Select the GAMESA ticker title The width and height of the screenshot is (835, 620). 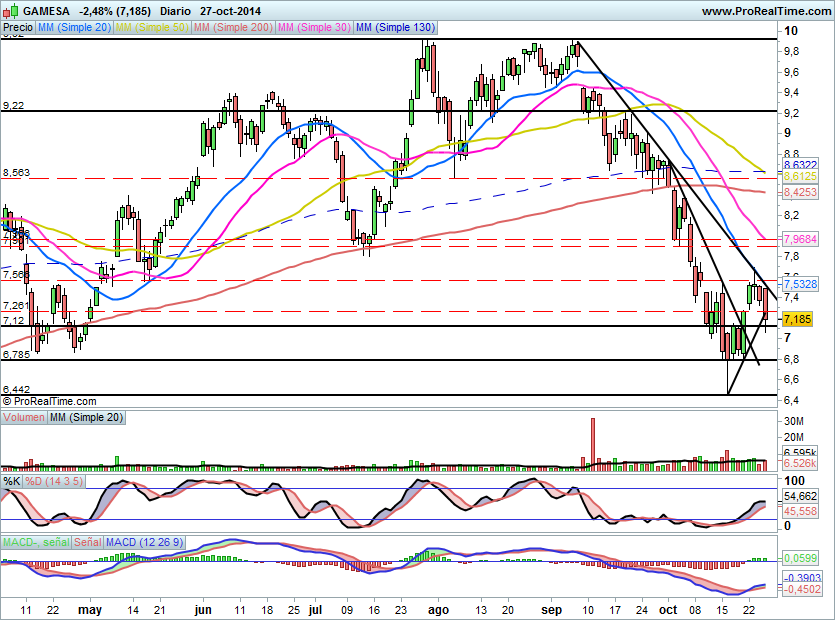pos(46,11)
